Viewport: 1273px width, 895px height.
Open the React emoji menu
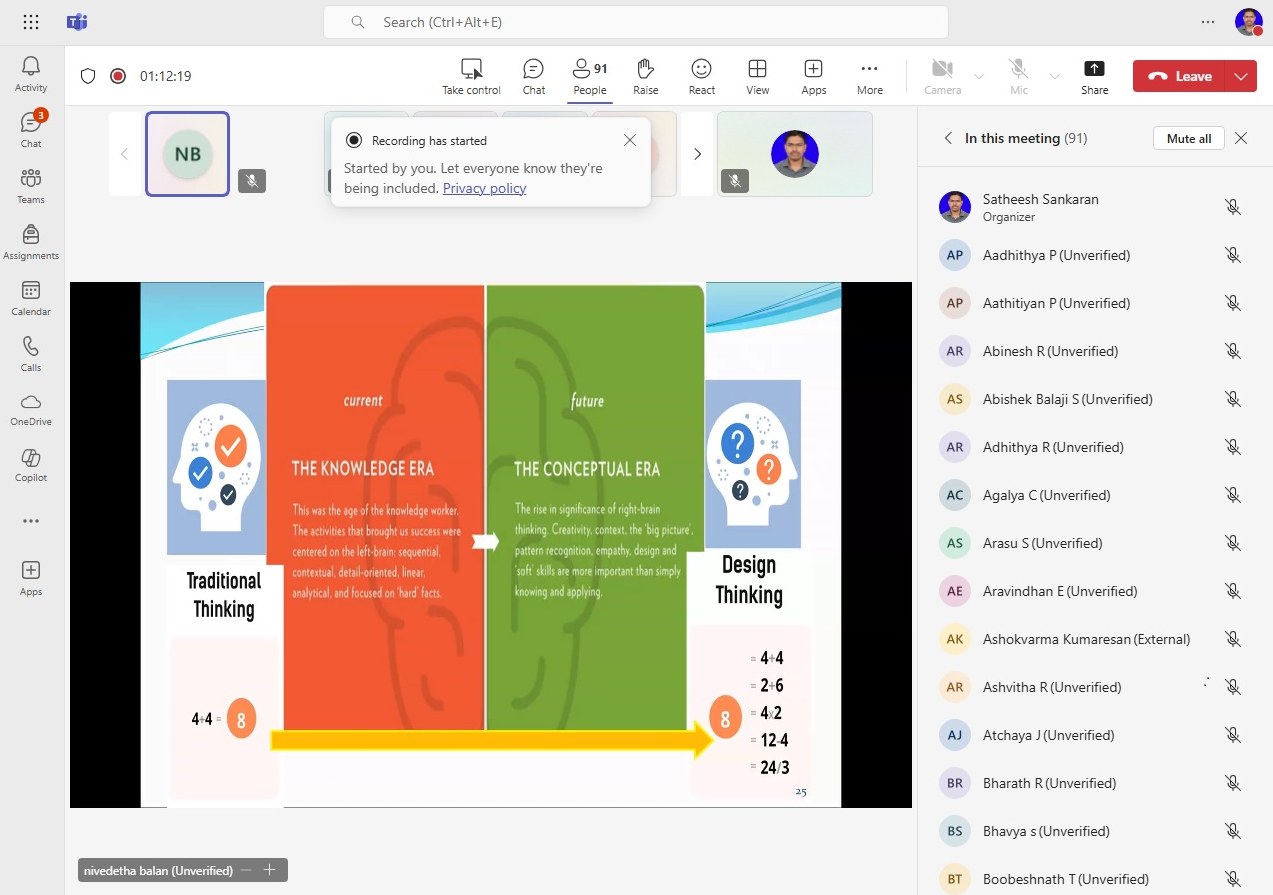pos(701,76)
